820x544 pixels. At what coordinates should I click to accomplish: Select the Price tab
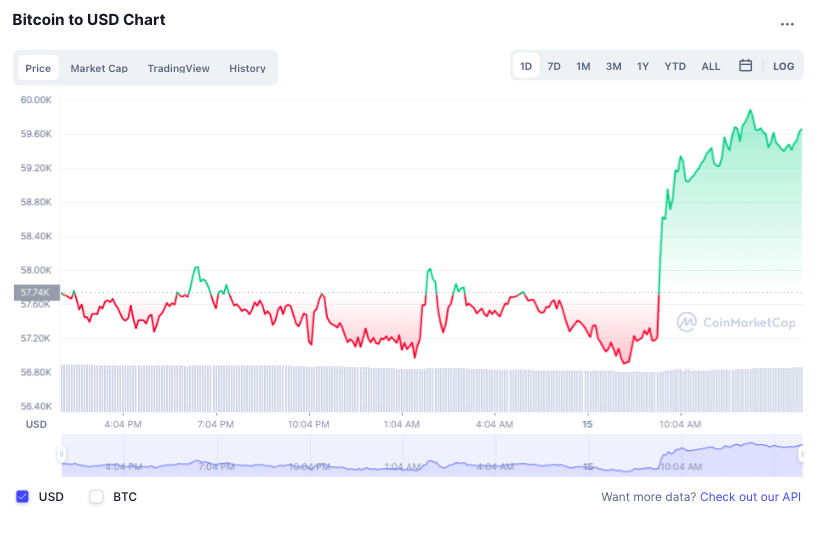click(x=38, y=68)
